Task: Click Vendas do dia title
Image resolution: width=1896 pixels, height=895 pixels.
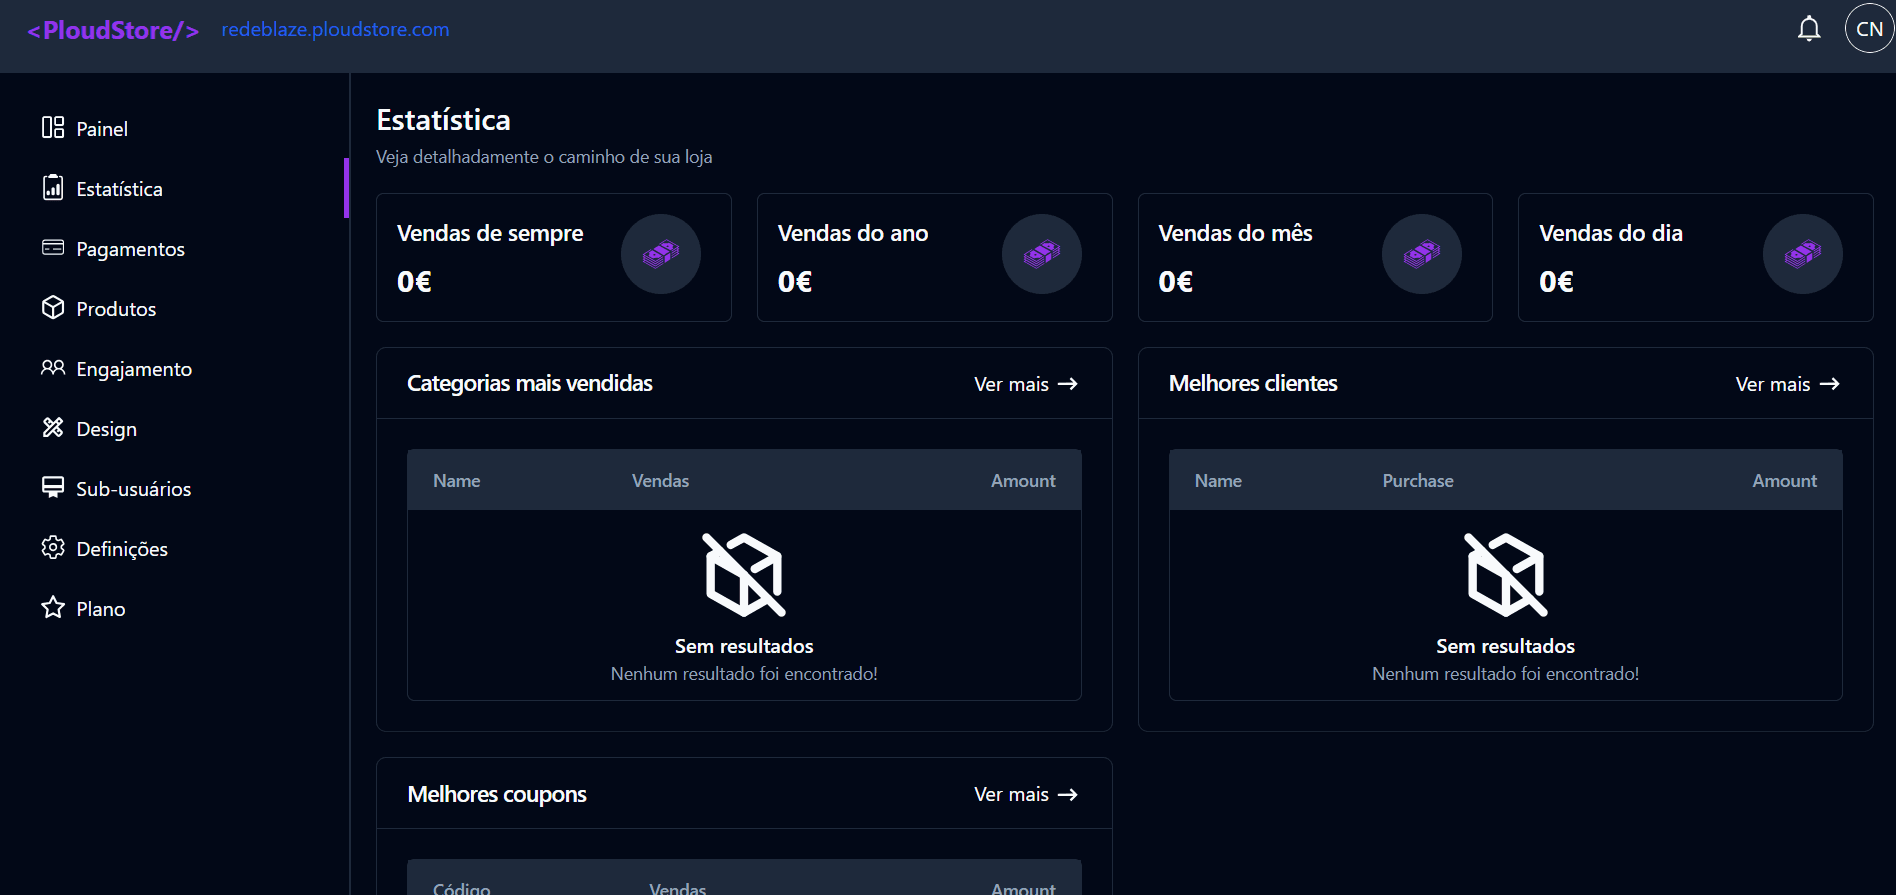Action: click(1611, 233)
